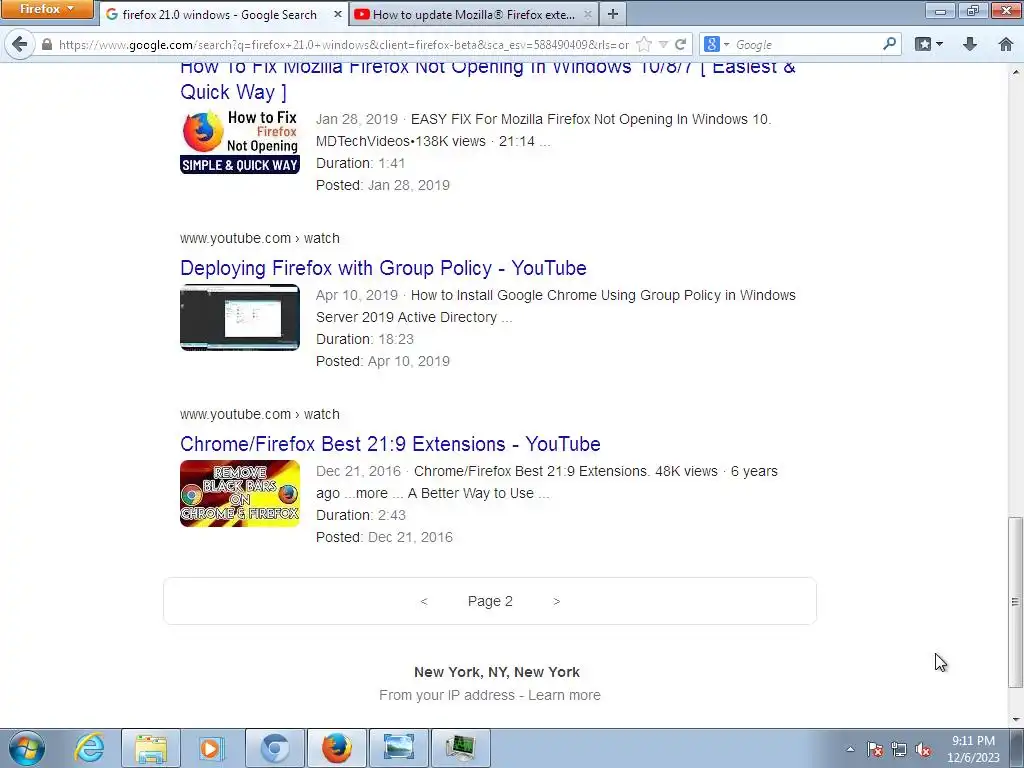Open the system monitor taskbar icon
Image resolution: width=1024 pixels, height=768 pixels.
[x=460, y=748]
